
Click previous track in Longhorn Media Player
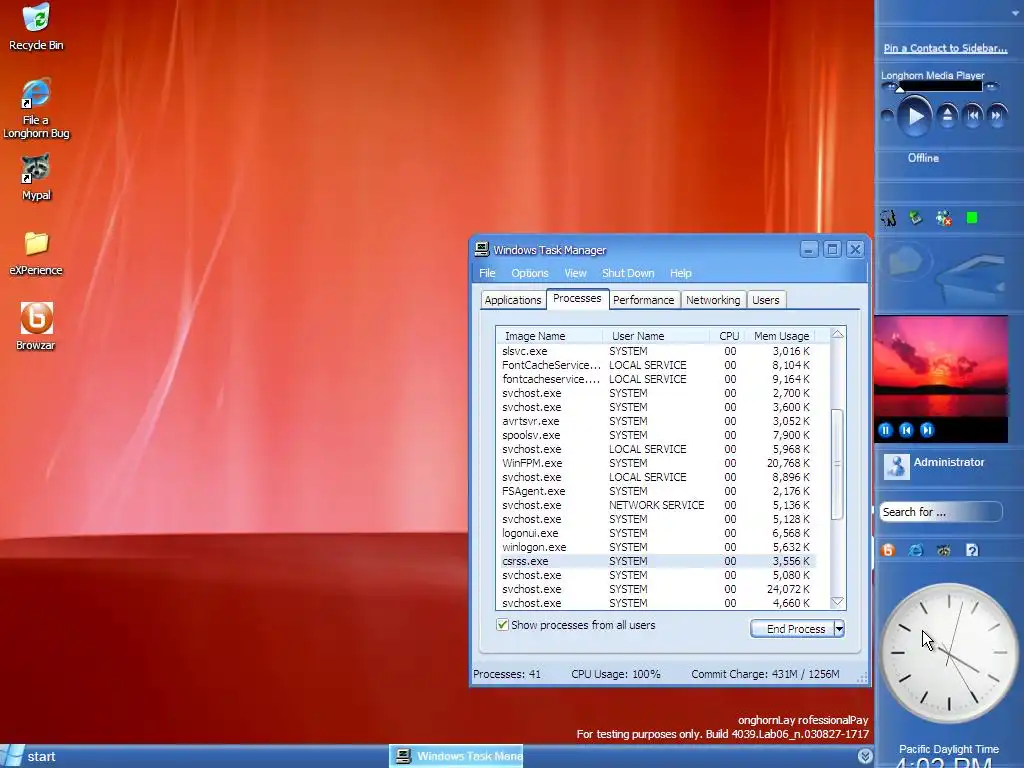pyautogui.click(x=972, y=116)
